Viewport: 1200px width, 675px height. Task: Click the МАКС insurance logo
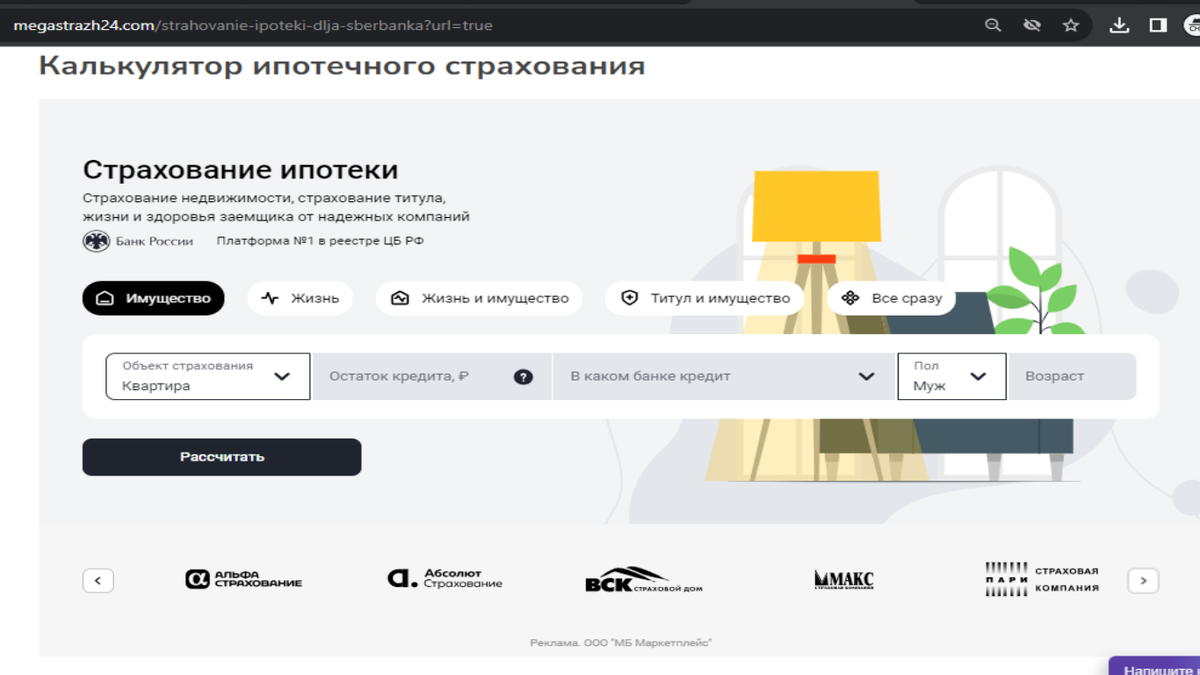coord(844,579)
